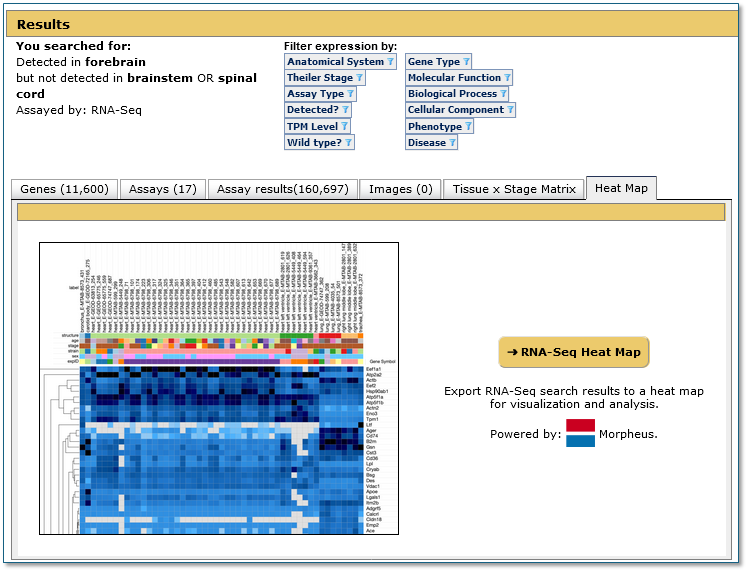Open the Assays (17) tab
The width and height of the screenshot is (748, 572).
click(x=163, y=189)
